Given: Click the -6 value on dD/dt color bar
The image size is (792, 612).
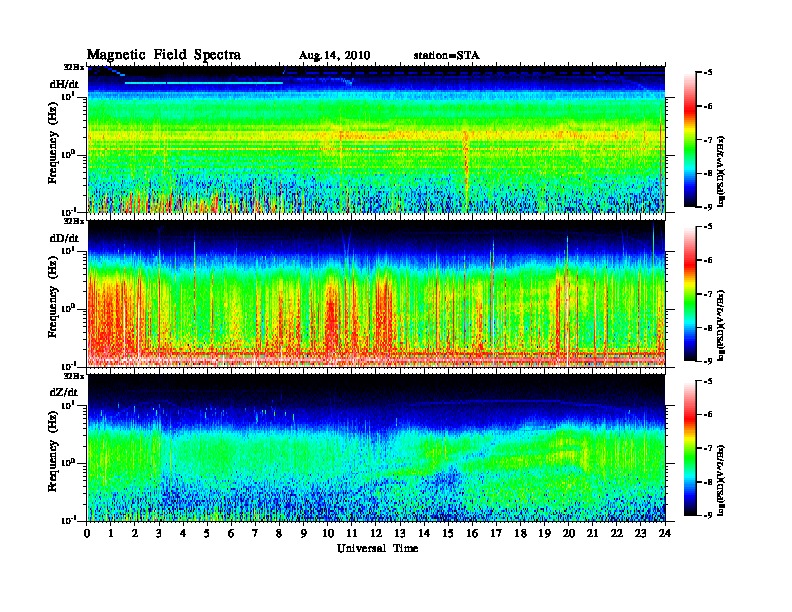Looking at the screenshot, I should 707,260.
